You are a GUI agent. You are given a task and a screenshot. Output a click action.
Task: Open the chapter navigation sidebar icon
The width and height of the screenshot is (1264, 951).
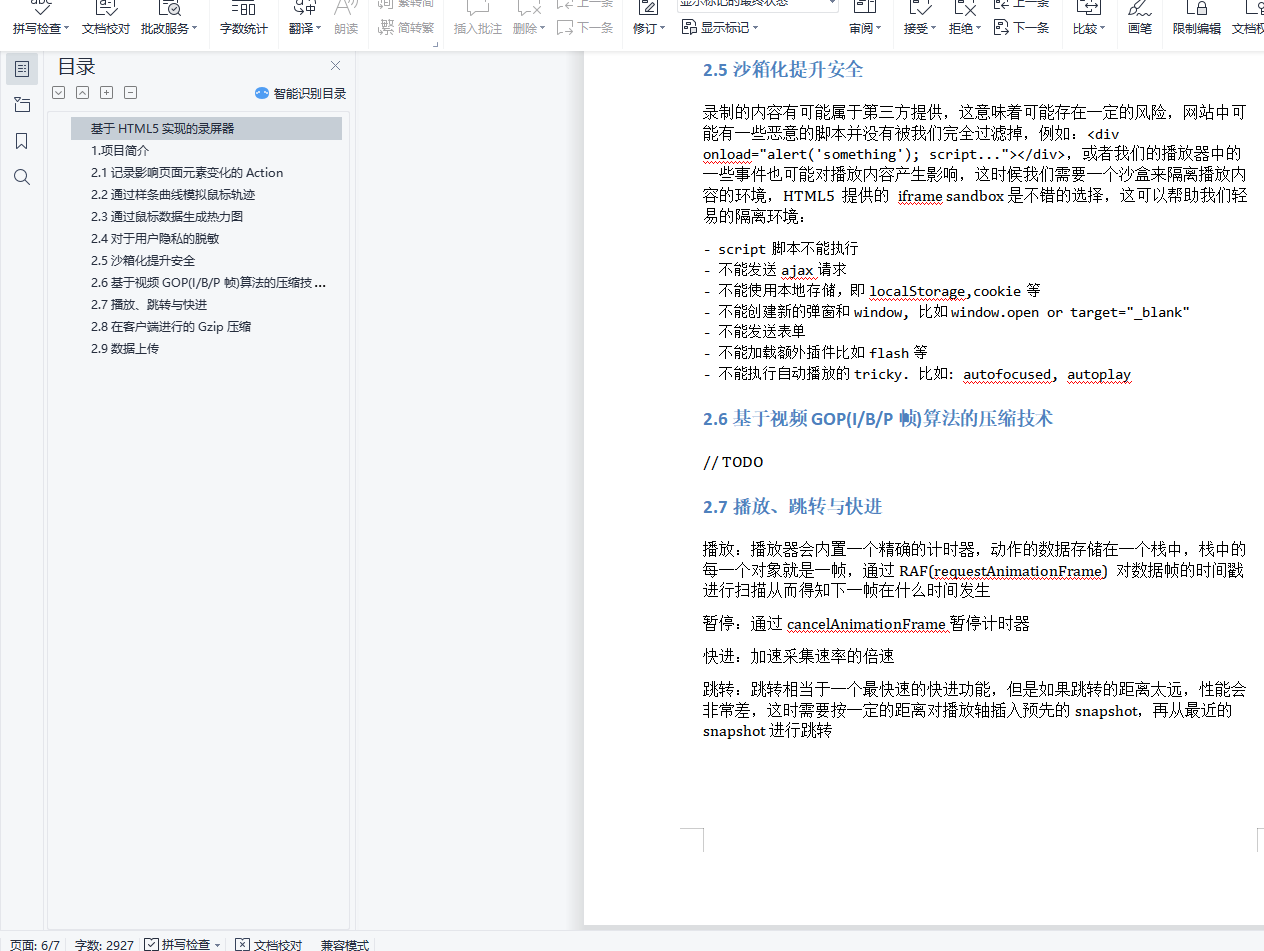22,105
